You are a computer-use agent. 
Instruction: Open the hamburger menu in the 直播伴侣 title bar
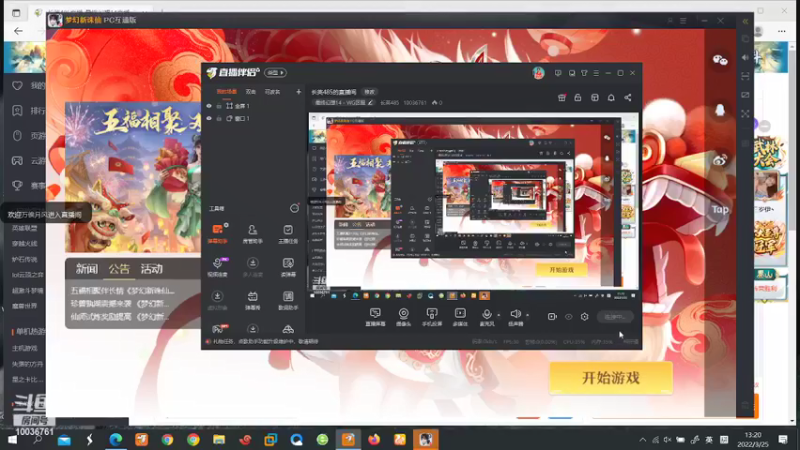(596, 73)
